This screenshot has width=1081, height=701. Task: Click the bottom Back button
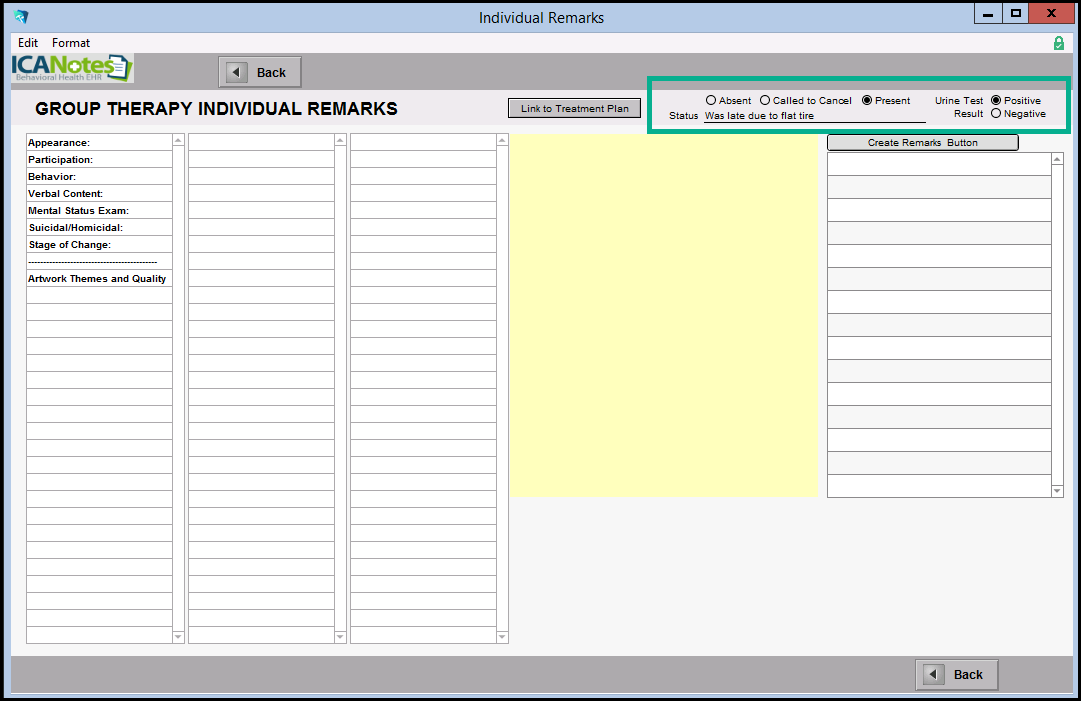click(956, 674)
